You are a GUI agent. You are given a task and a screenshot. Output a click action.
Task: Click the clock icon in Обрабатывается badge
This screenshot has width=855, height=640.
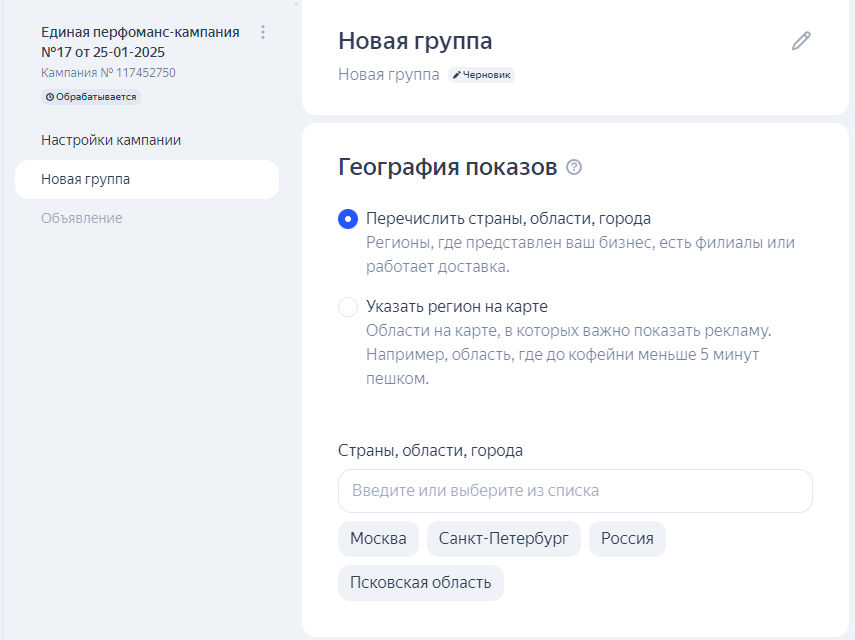(x=50, y=97)
